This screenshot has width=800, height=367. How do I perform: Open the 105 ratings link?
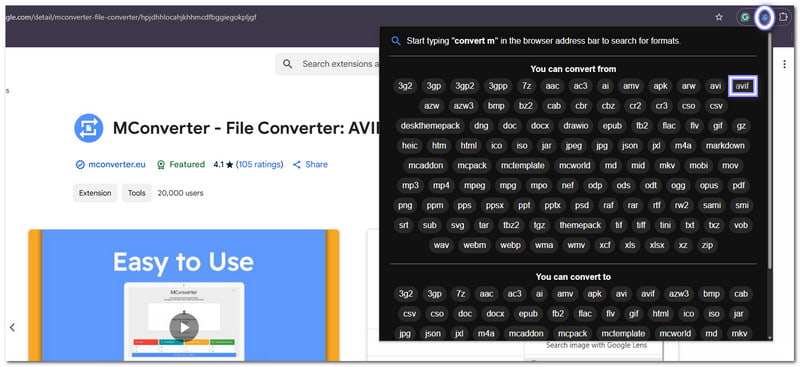click(x=260, y=164)
